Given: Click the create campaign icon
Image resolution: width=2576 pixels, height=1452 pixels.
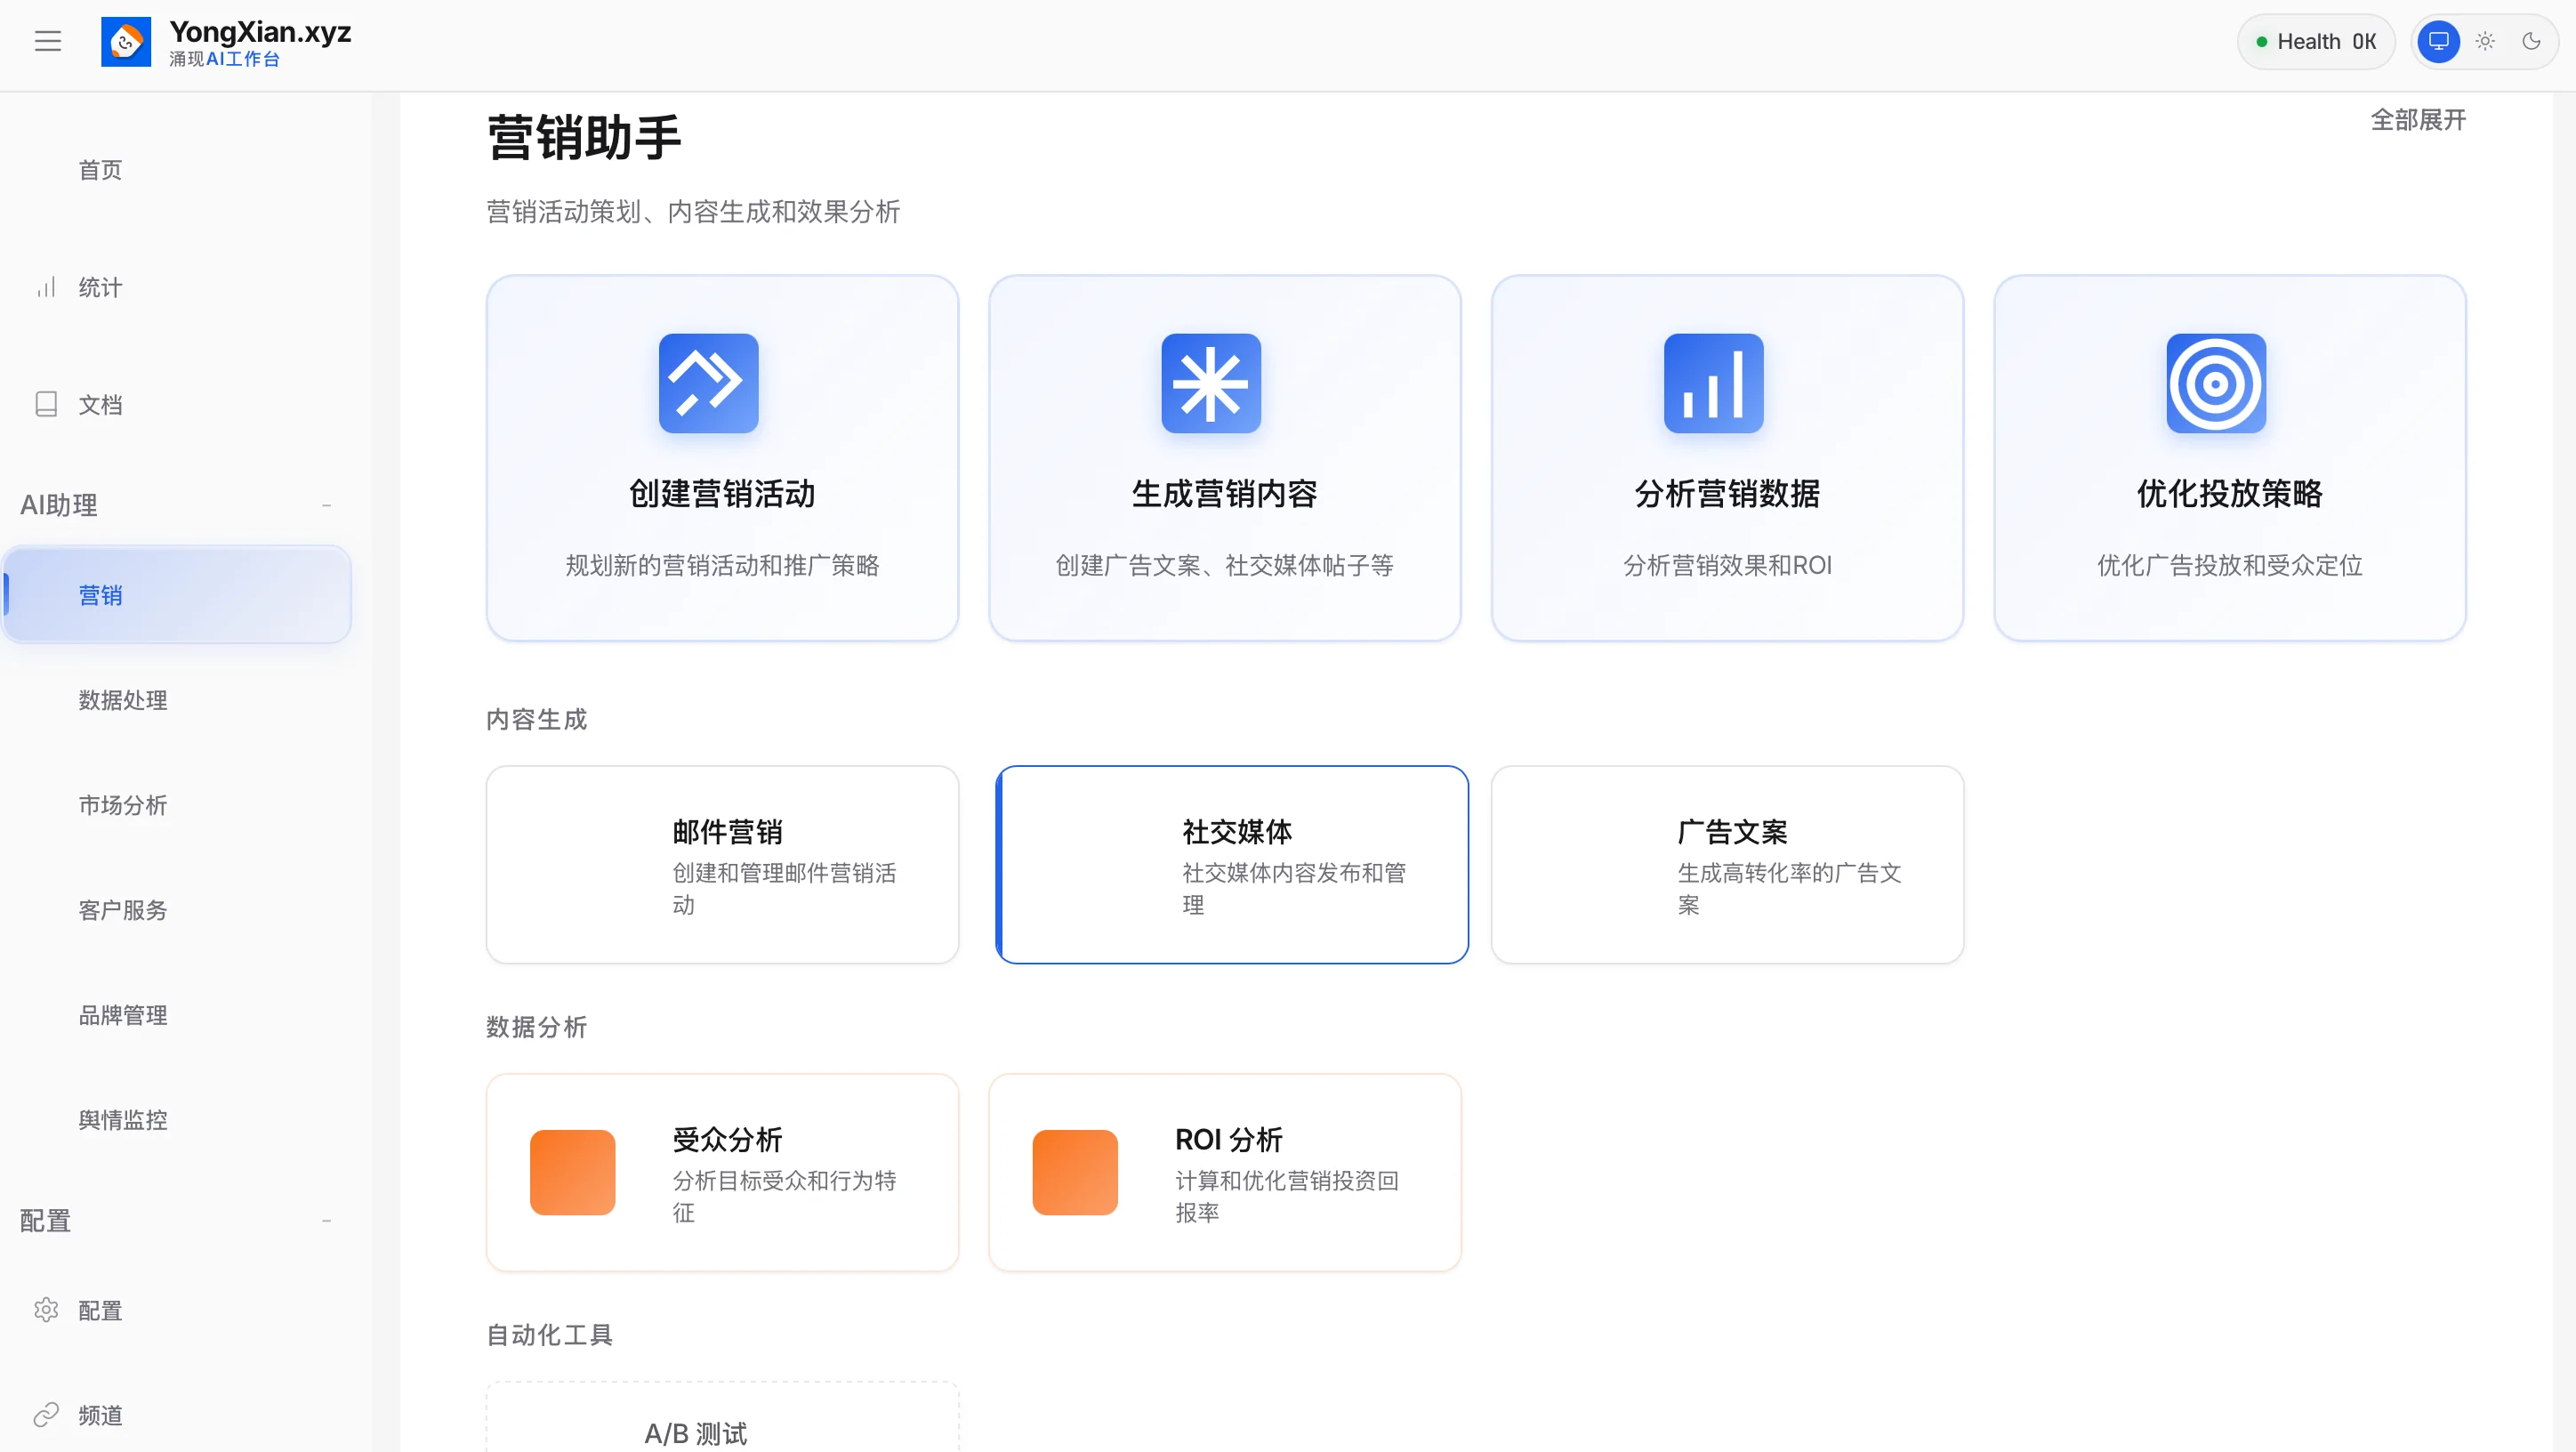Looking at the screenshot, I should pyautogui.click(x=708, y=383).
